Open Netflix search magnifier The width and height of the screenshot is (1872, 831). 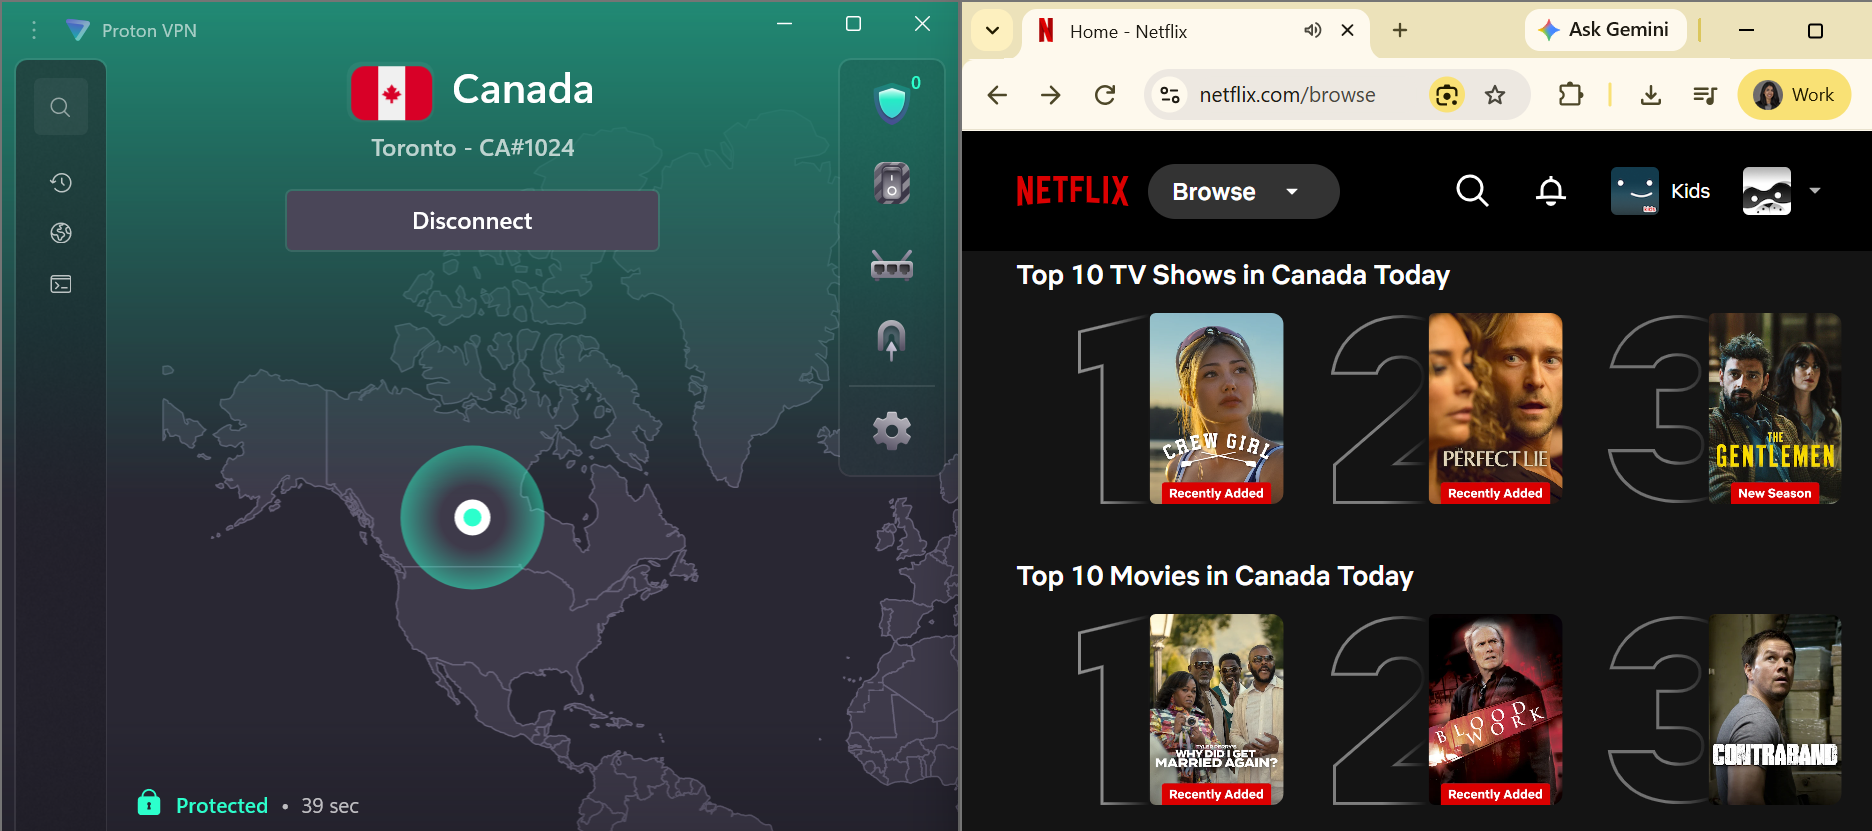click(x=1472, y=191)
